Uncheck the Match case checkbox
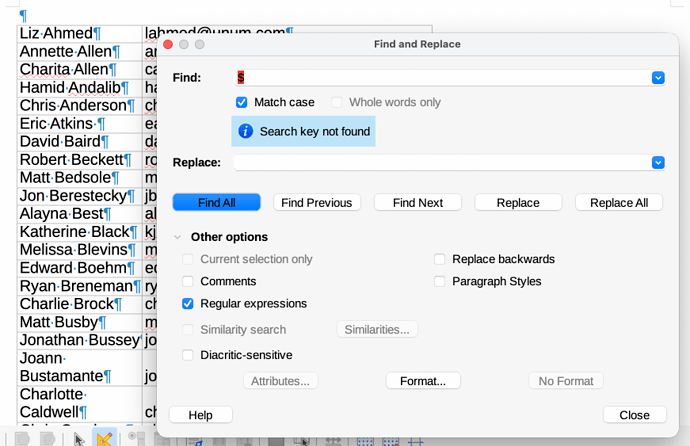The image size is (690, 446). point(241,102)
